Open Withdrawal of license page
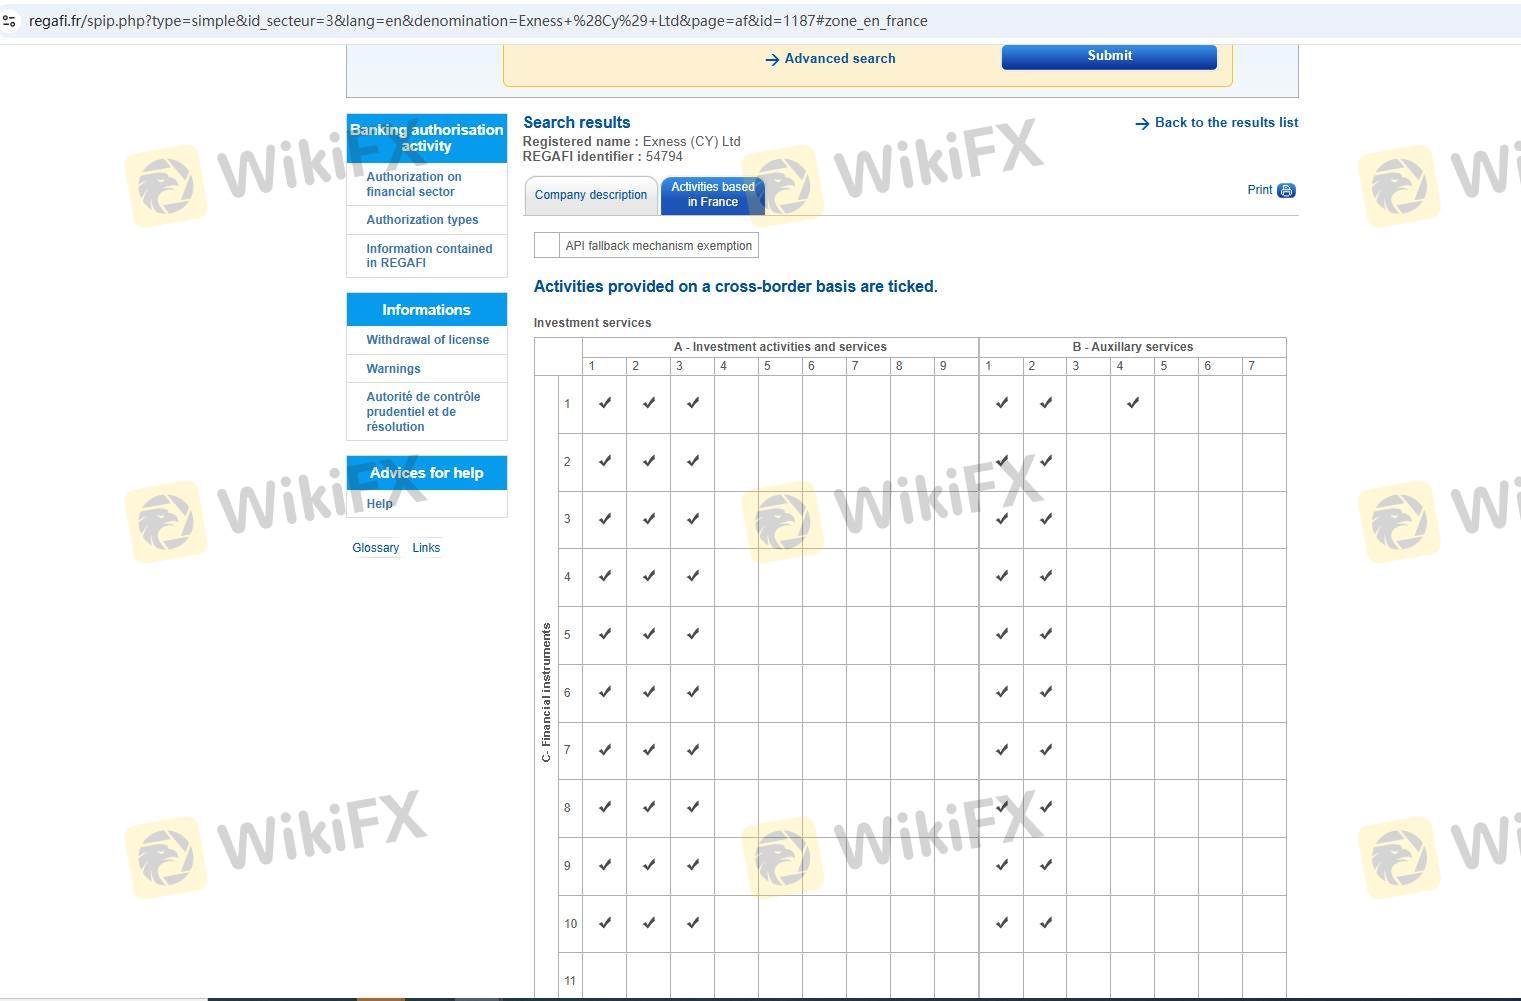Viewport: 1521px width, 1001px height. coord(427,340)
